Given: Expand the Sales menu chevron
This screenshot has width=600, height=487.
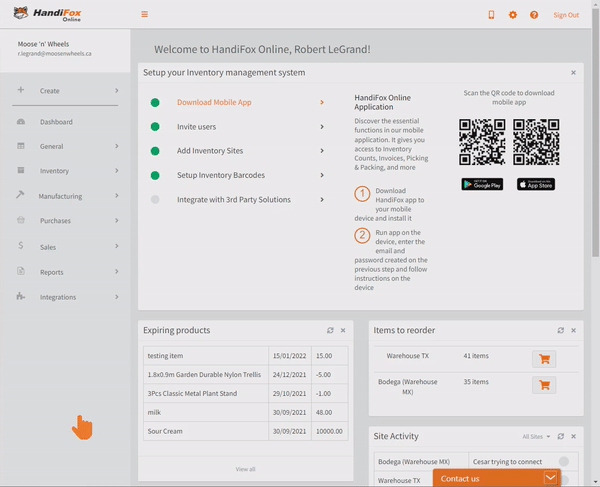Looking at the screenshot, I should coord(117,246).
